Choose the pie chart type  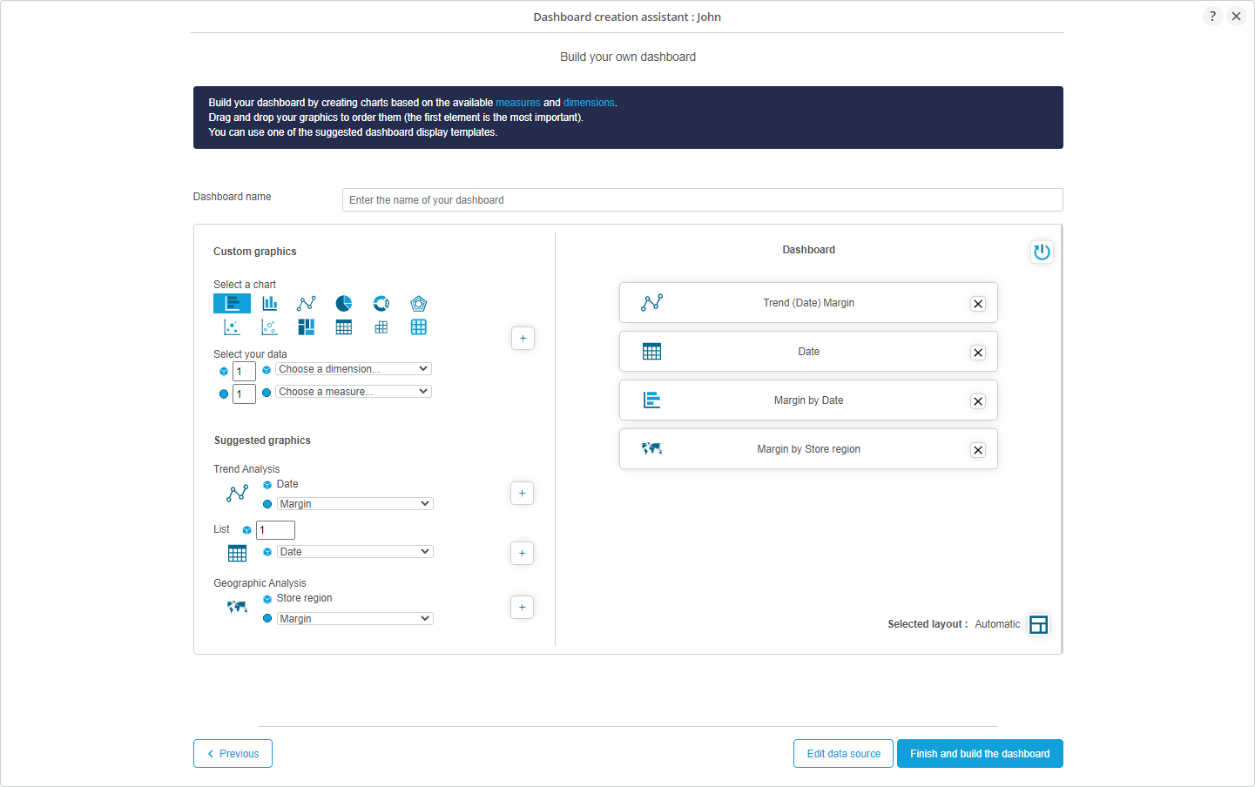point(343,303)
